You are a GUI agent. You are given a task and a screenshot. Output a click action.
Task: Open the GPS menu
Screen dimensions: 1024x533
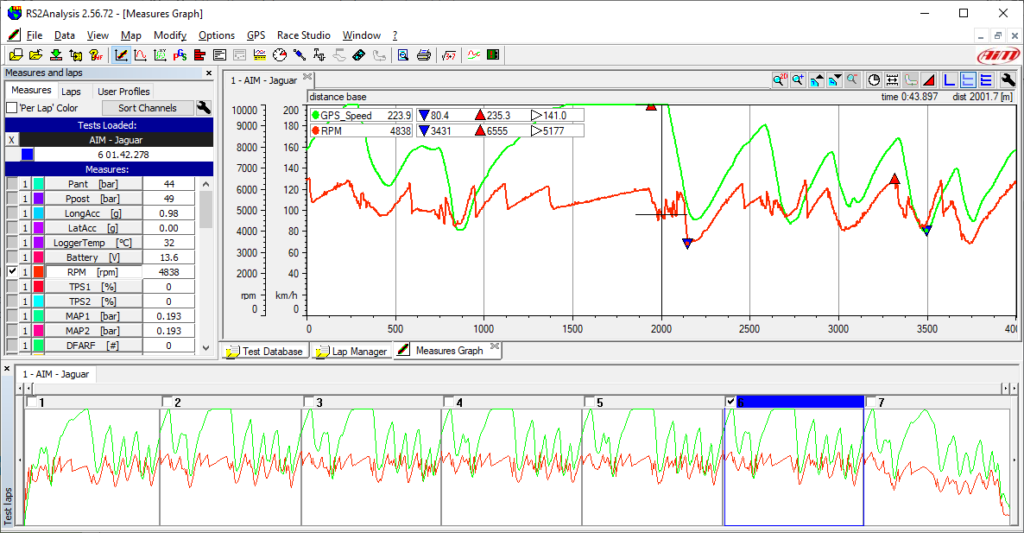point(256,35)
